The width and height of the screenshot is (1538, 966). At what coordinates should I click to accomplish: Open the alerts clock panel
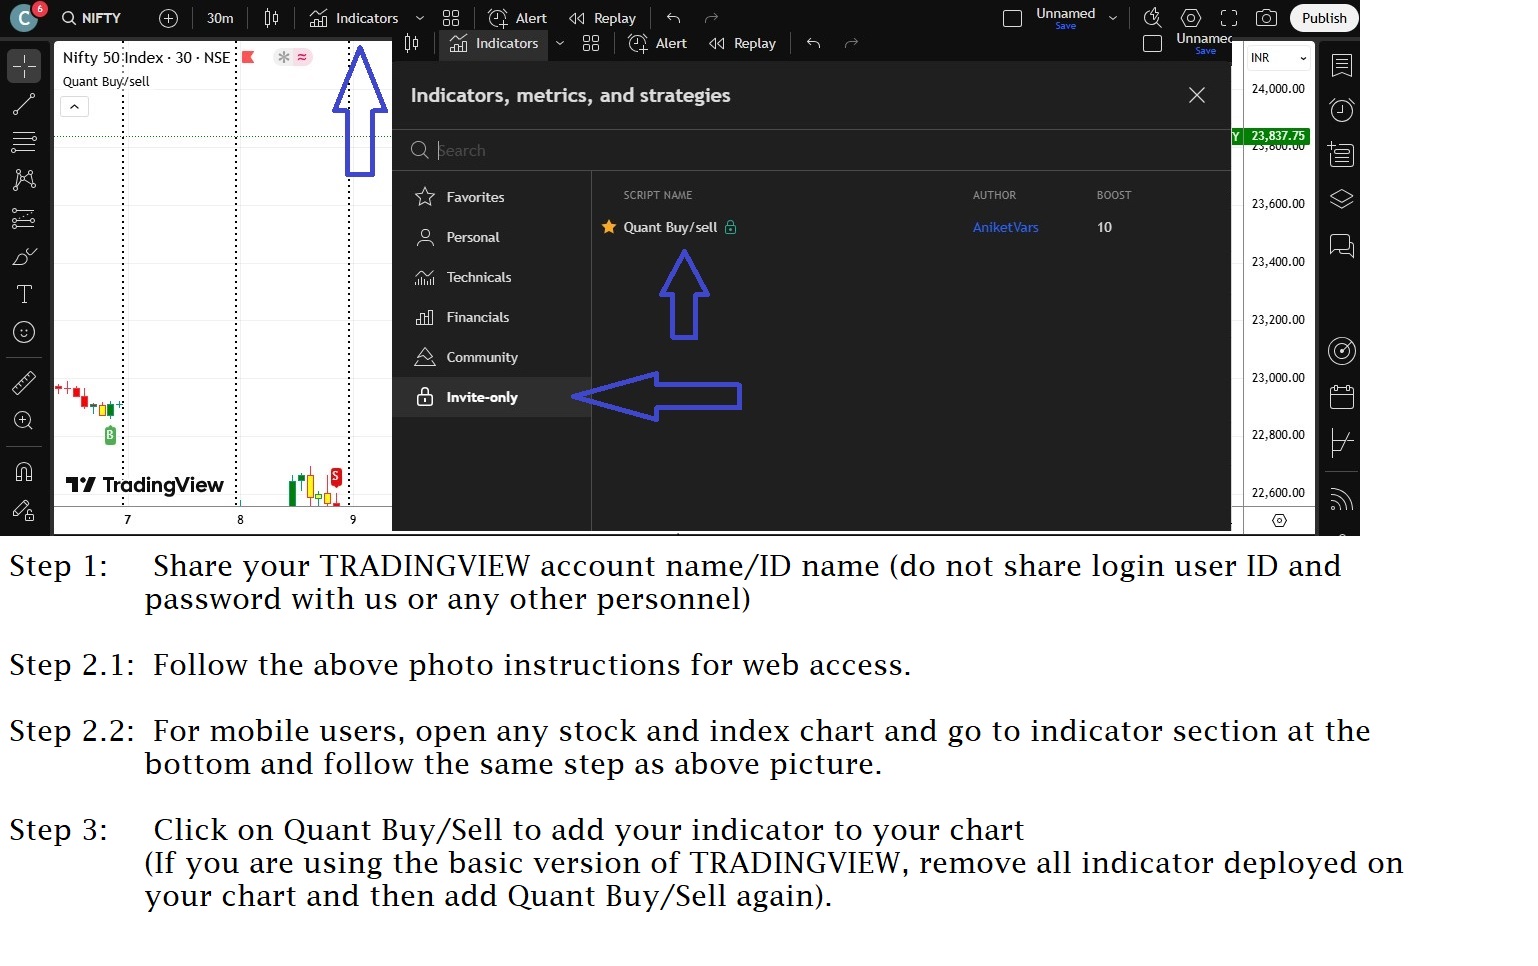point(1342,110)
